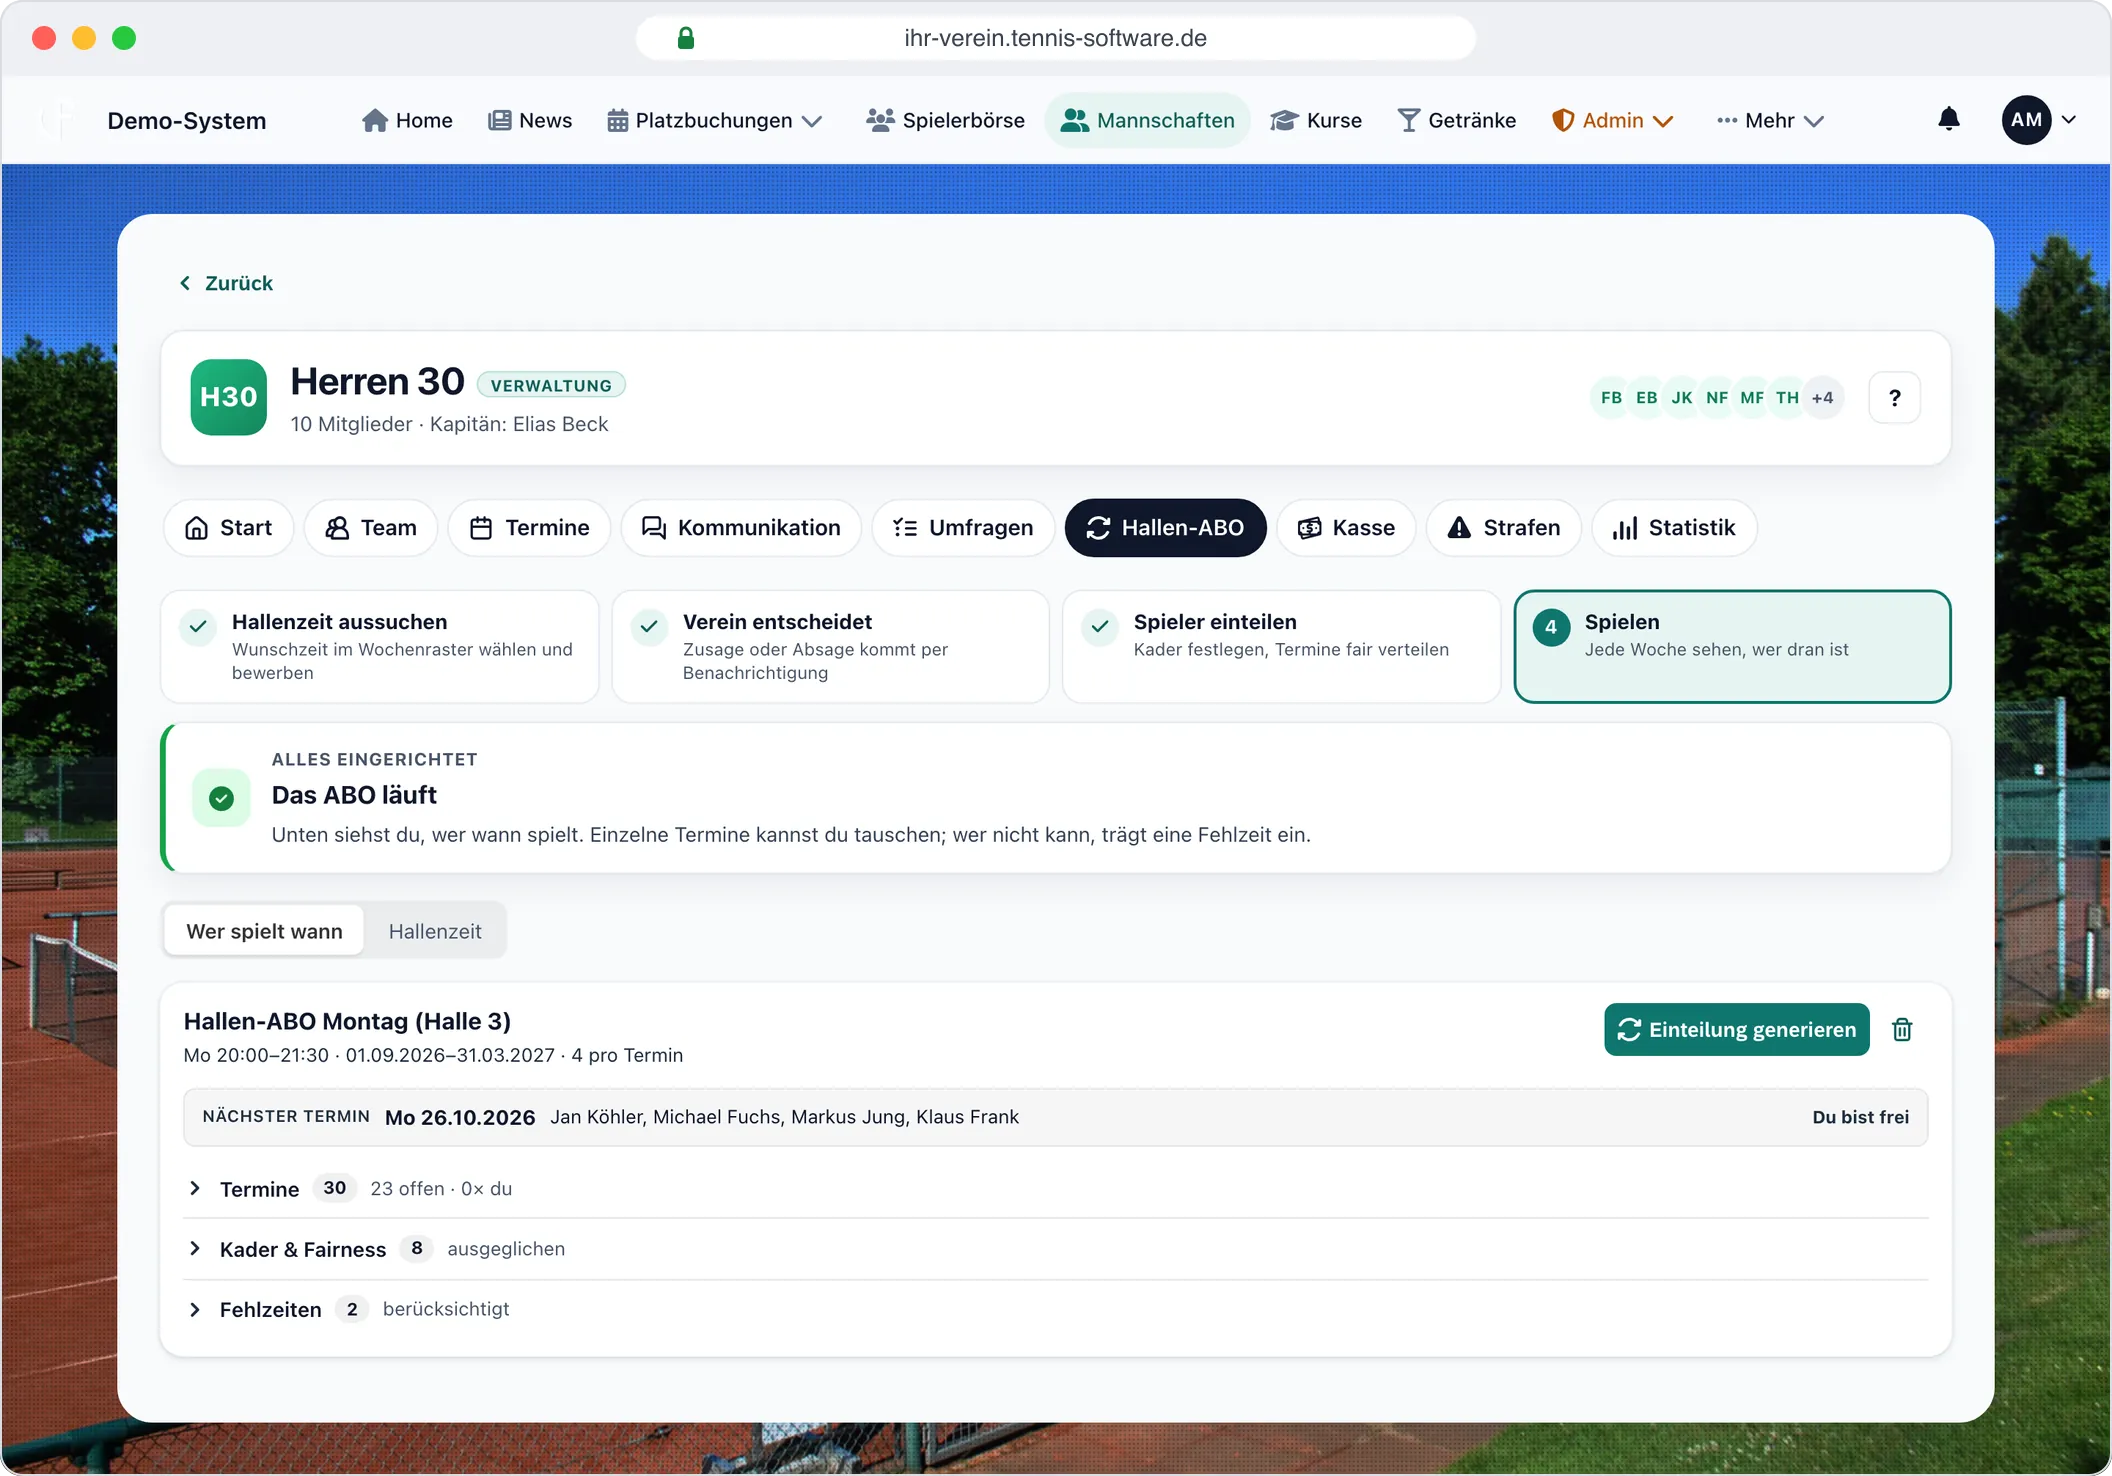Click the +4 more members badge
The width and height of the screenshot is (2112, 1476).
click(x=1823, y=398)
